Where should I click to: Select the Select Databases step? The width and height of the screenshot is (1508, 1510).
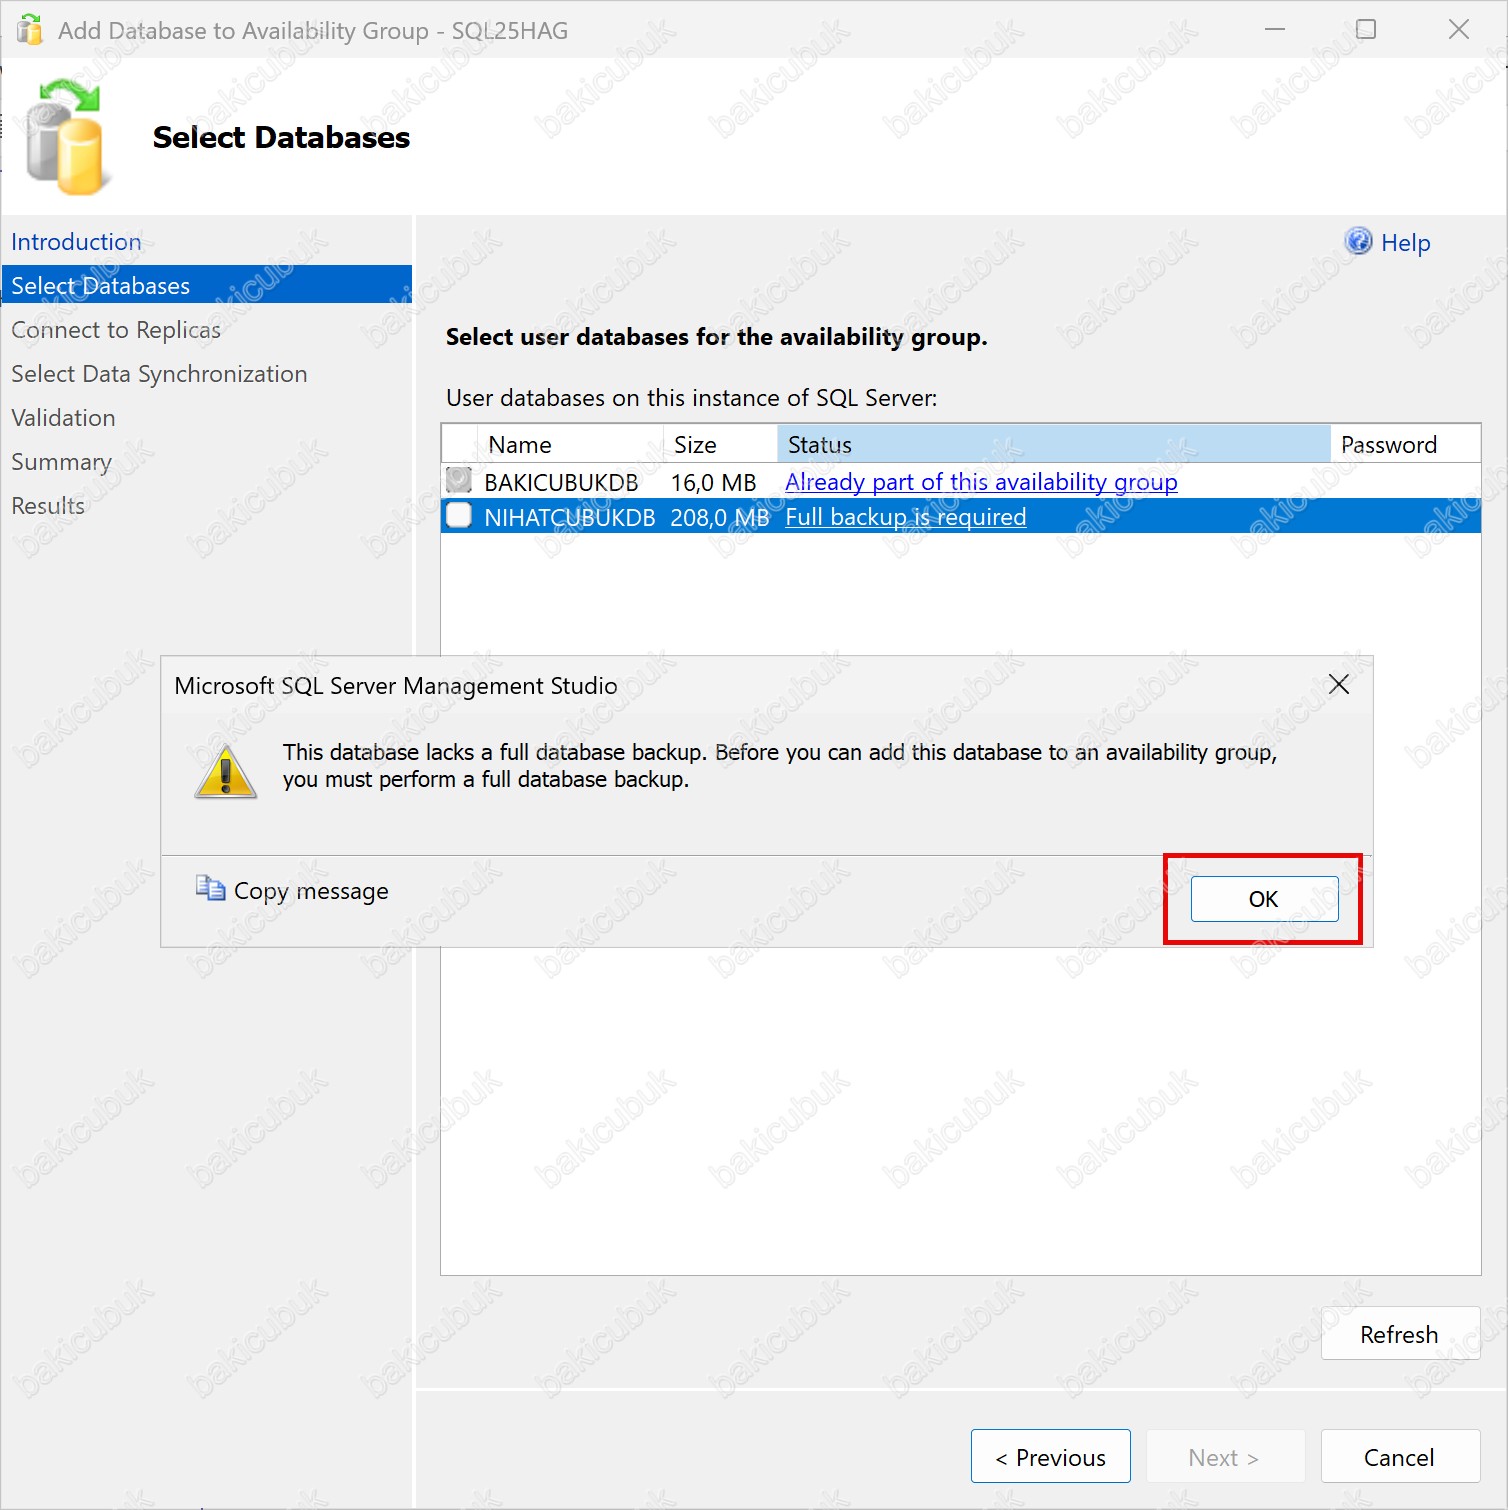point(100,286)
